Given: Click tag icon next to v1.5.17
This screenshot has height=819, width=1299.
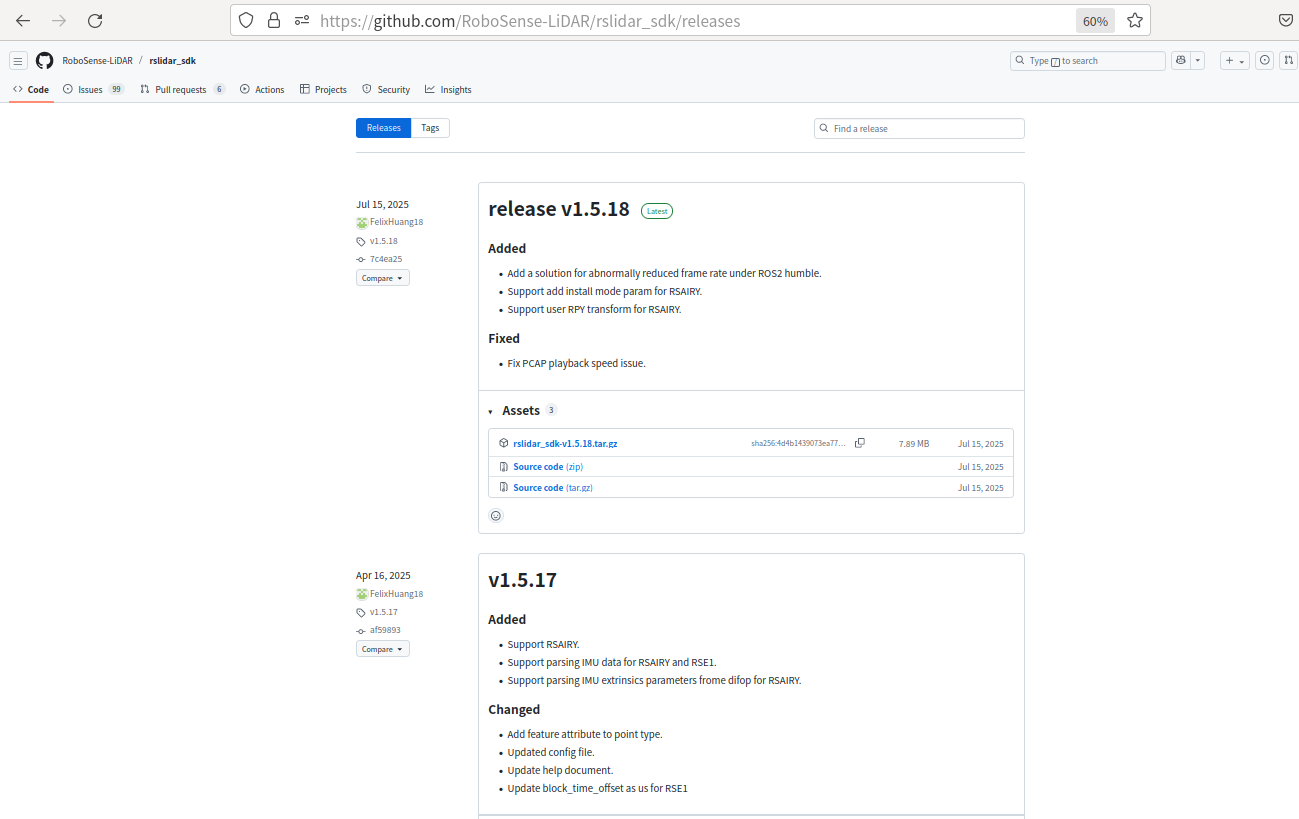Looking at the screenshot, I should pyautogui.click(x=361, y=612).
